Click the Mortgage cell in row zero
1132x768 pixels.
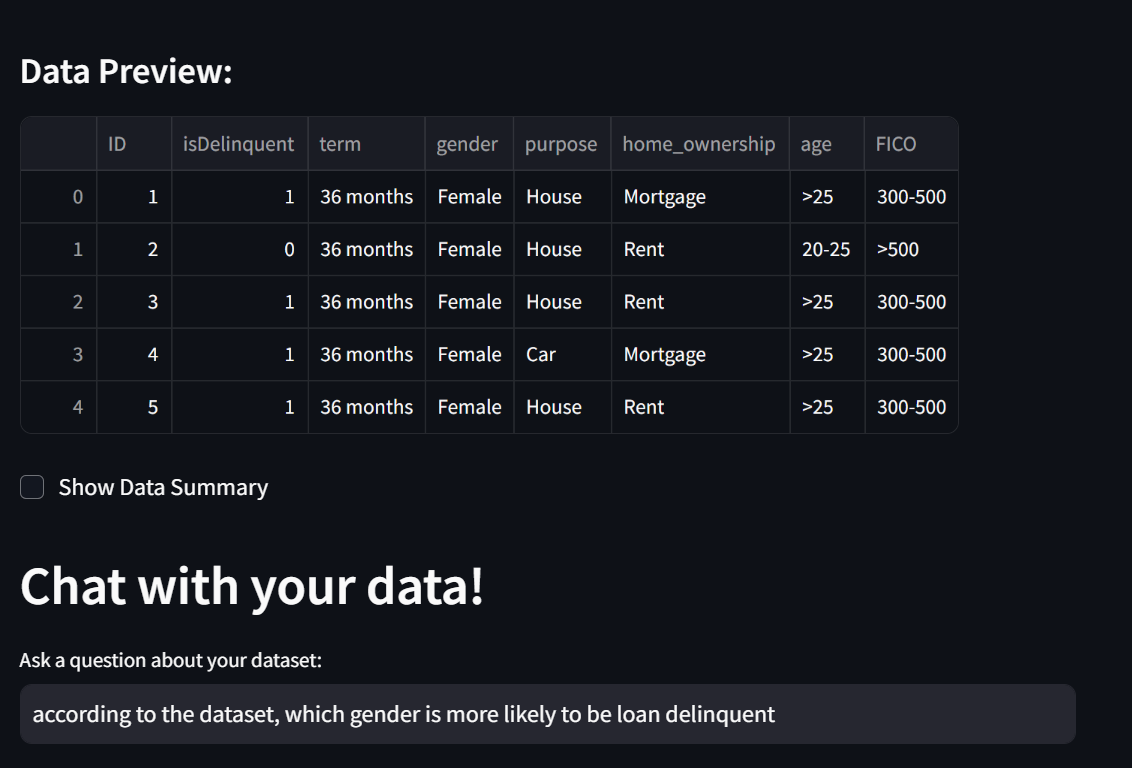664,196
